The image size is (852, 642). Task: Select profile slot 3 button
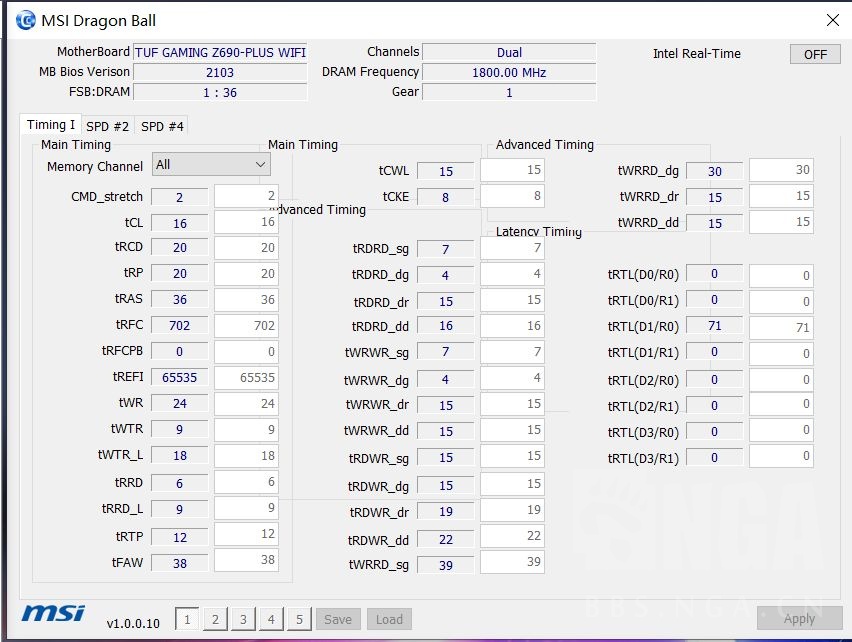tap(243, 619)
